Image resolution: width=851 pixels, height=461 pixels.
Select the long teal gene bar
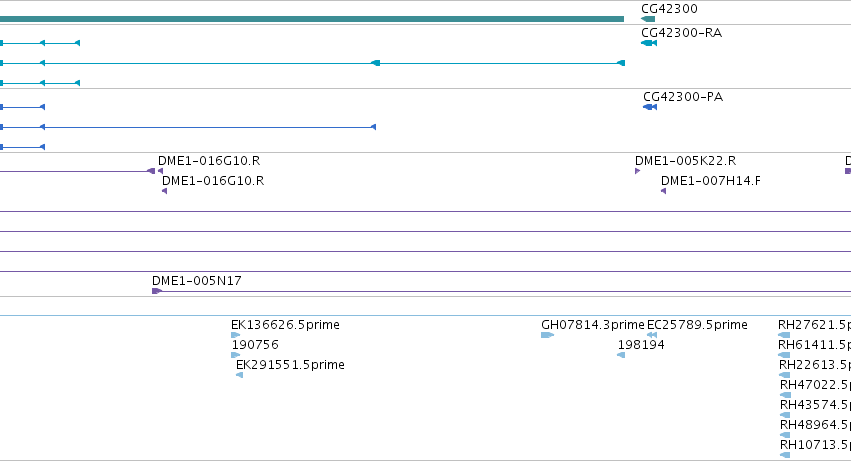[x=312, y=19]
